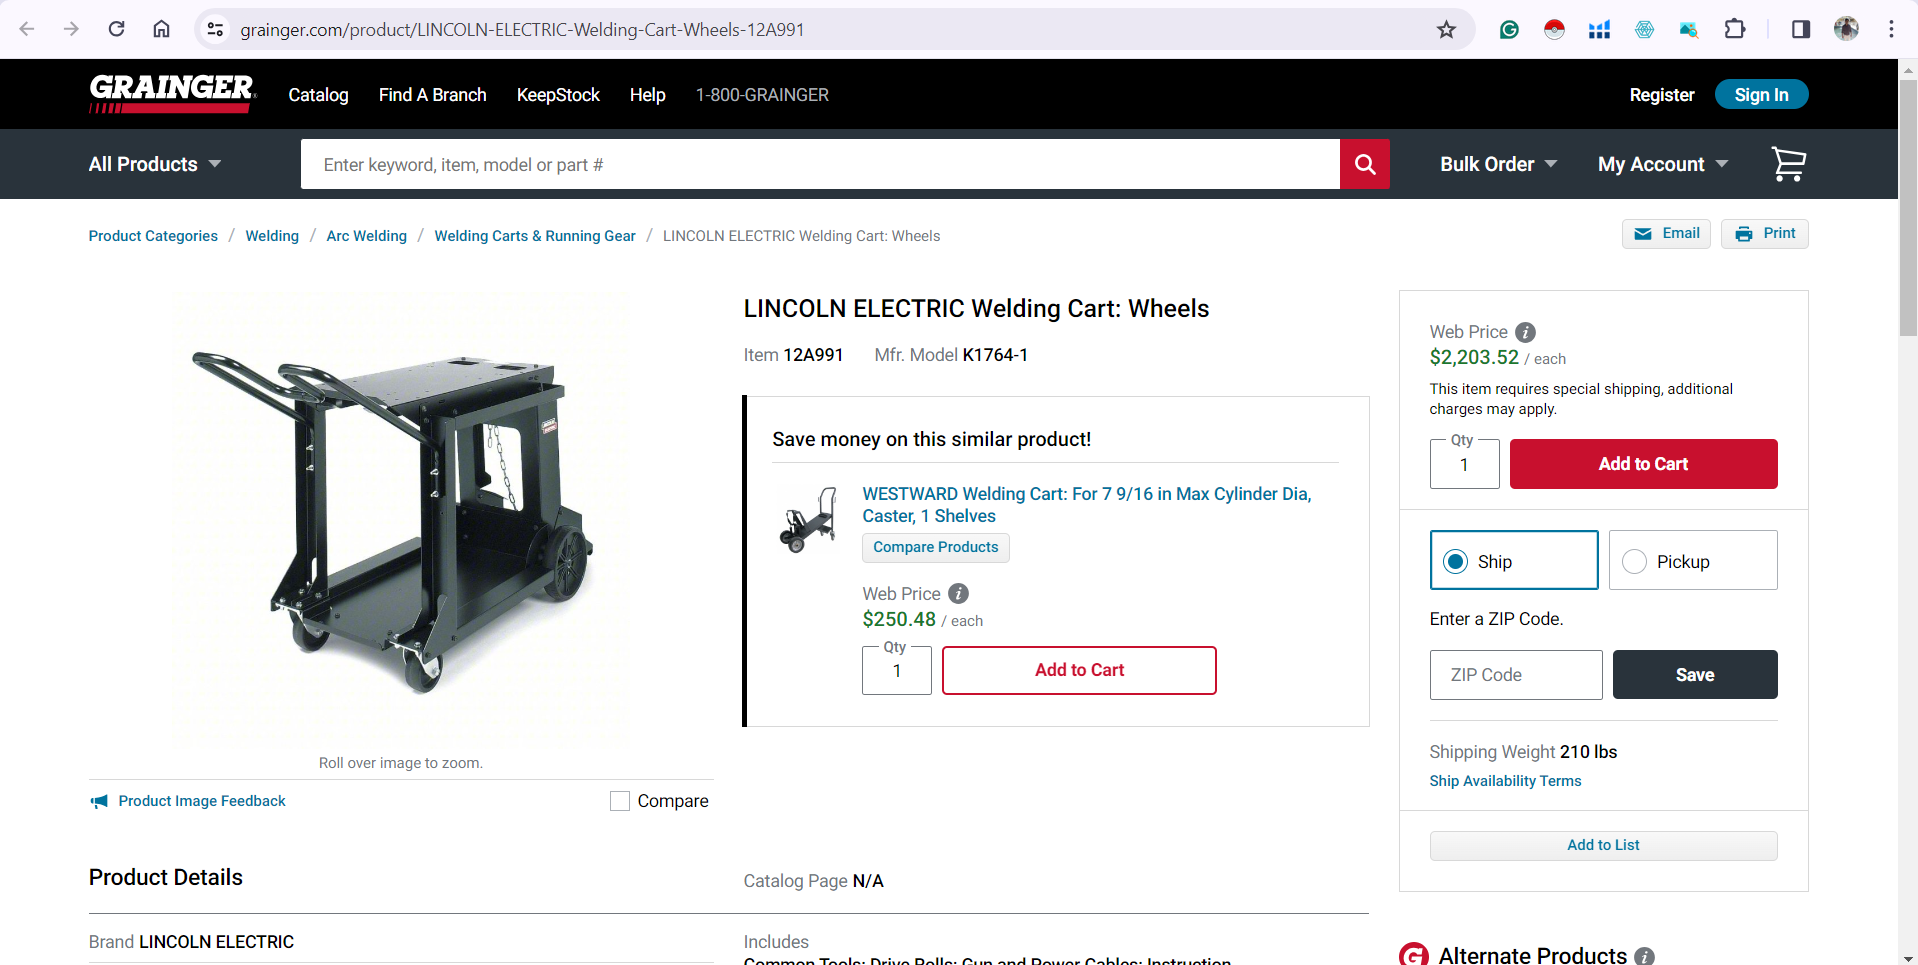The image size is (1918, 965).
Task: Click the browser back arrow
Action: tap(27, 29)
